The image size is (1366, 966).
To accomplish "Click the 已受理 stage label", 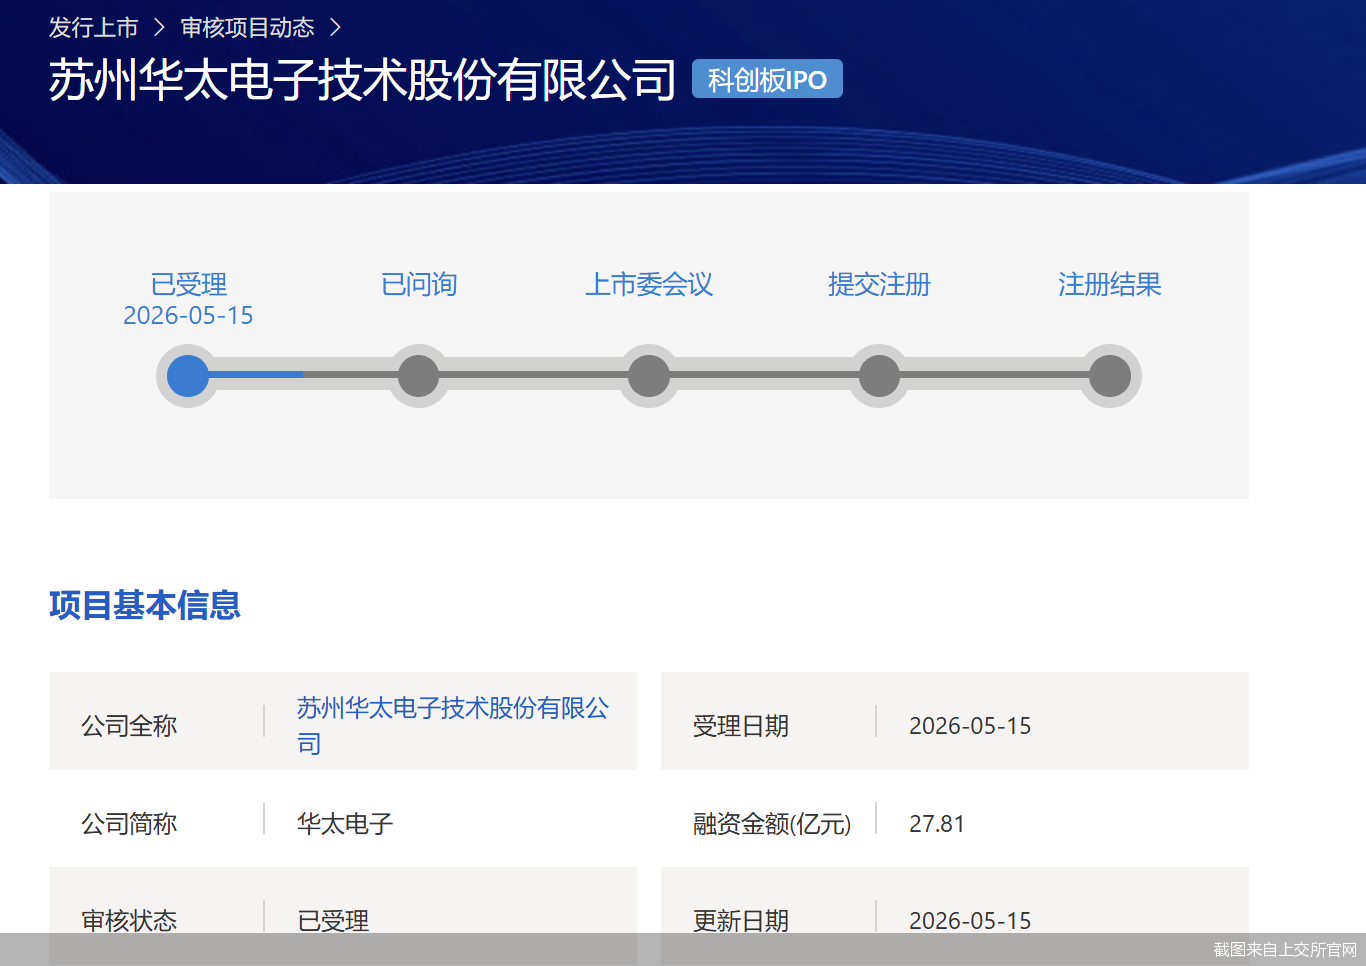I will pos(189,284).
